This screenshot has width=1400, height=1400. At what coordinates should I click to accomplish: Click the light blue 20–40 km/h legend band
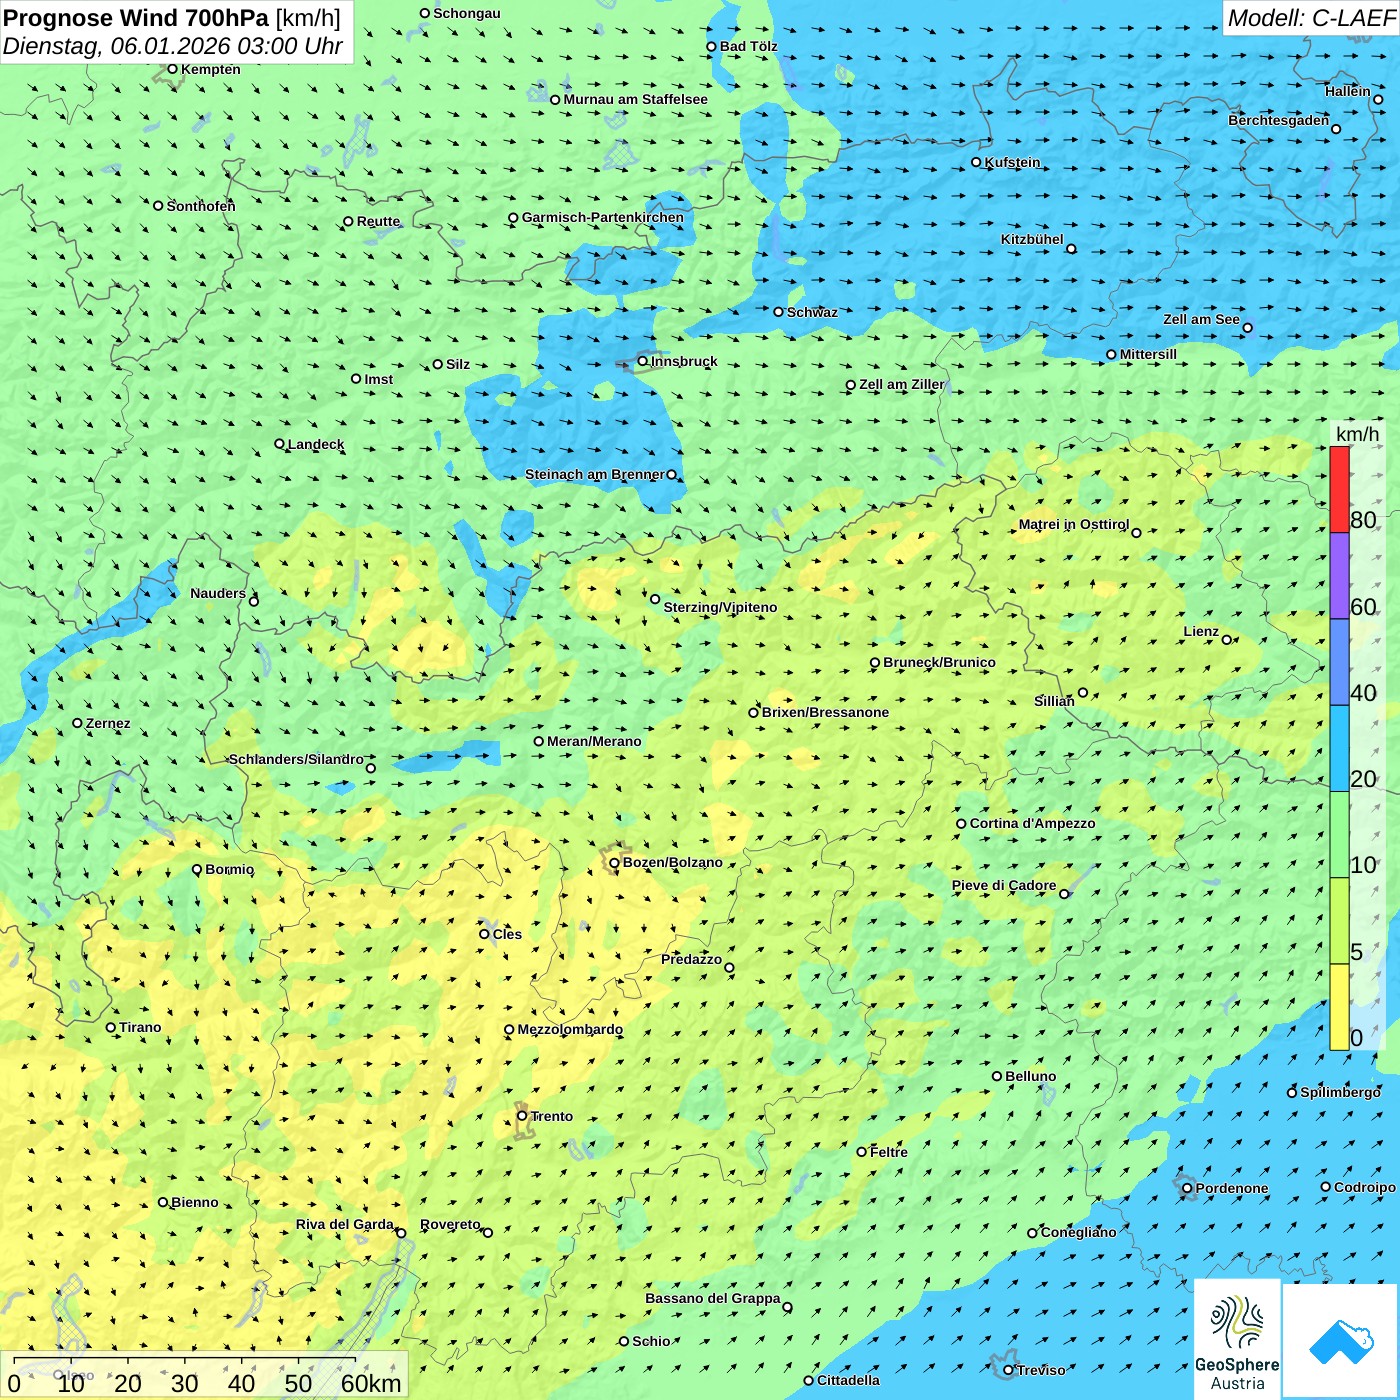click(x=1339, y=748)
